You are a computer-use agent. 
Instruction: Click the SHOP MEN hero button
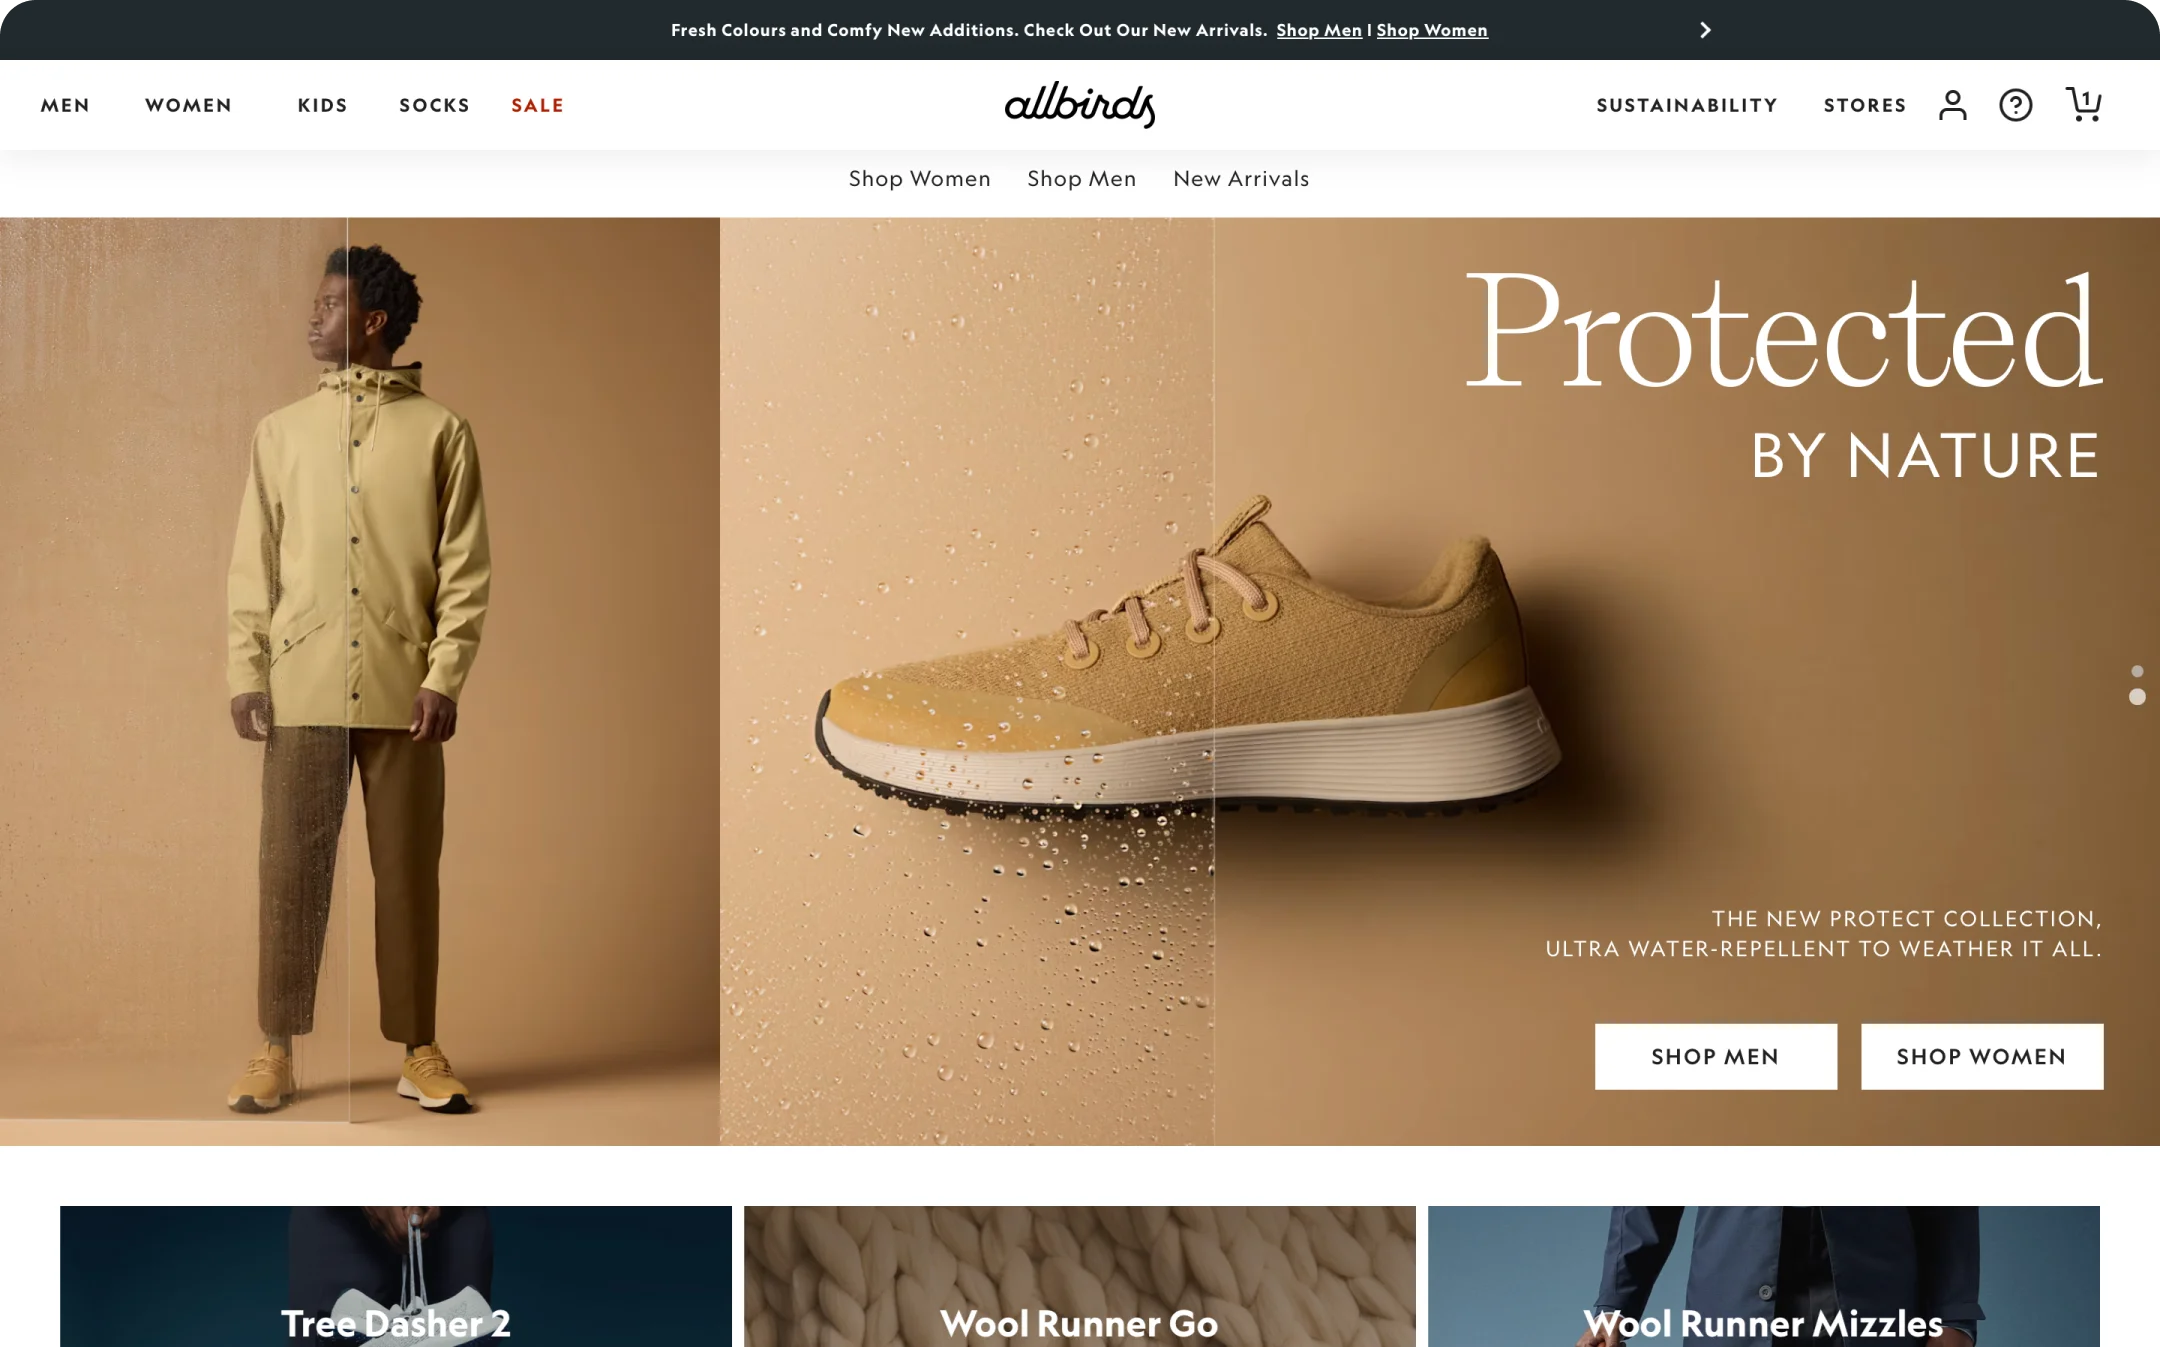click(x=1715, y=1056)
